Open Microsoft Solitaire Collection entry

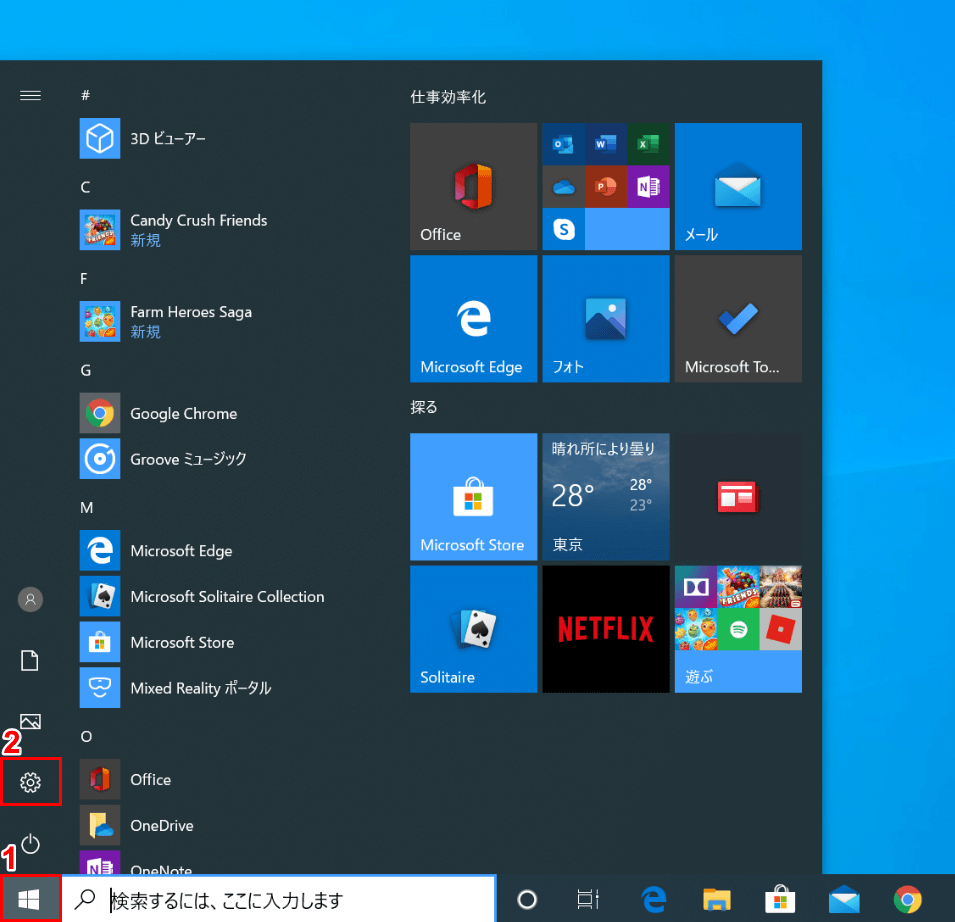click(207, 596)
